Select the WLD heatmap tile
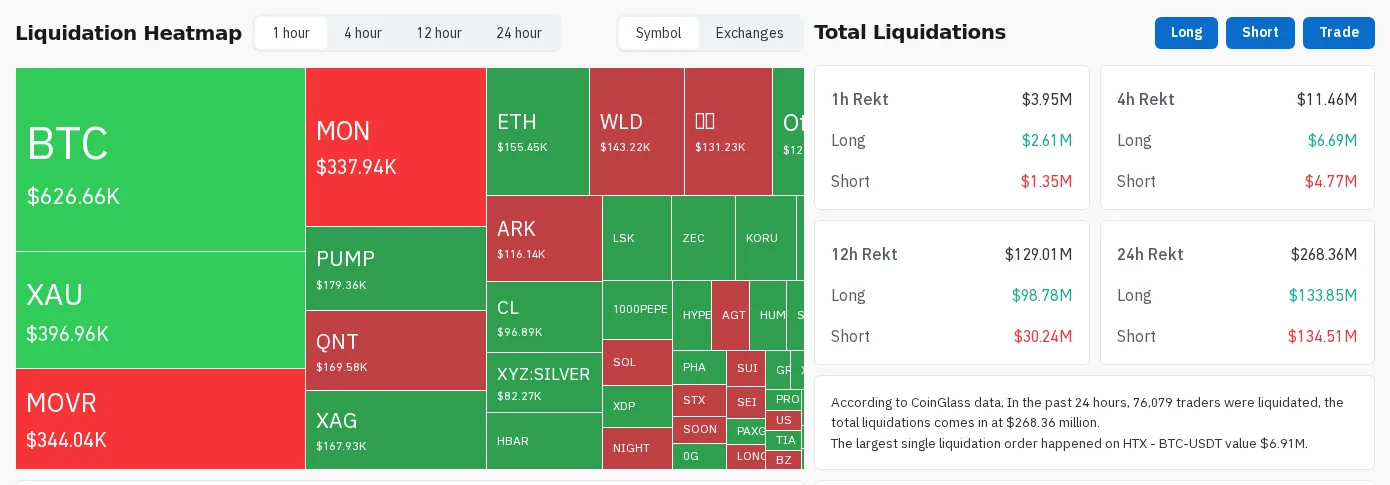This screenshot has height=485, width=1390. [637, 131]
